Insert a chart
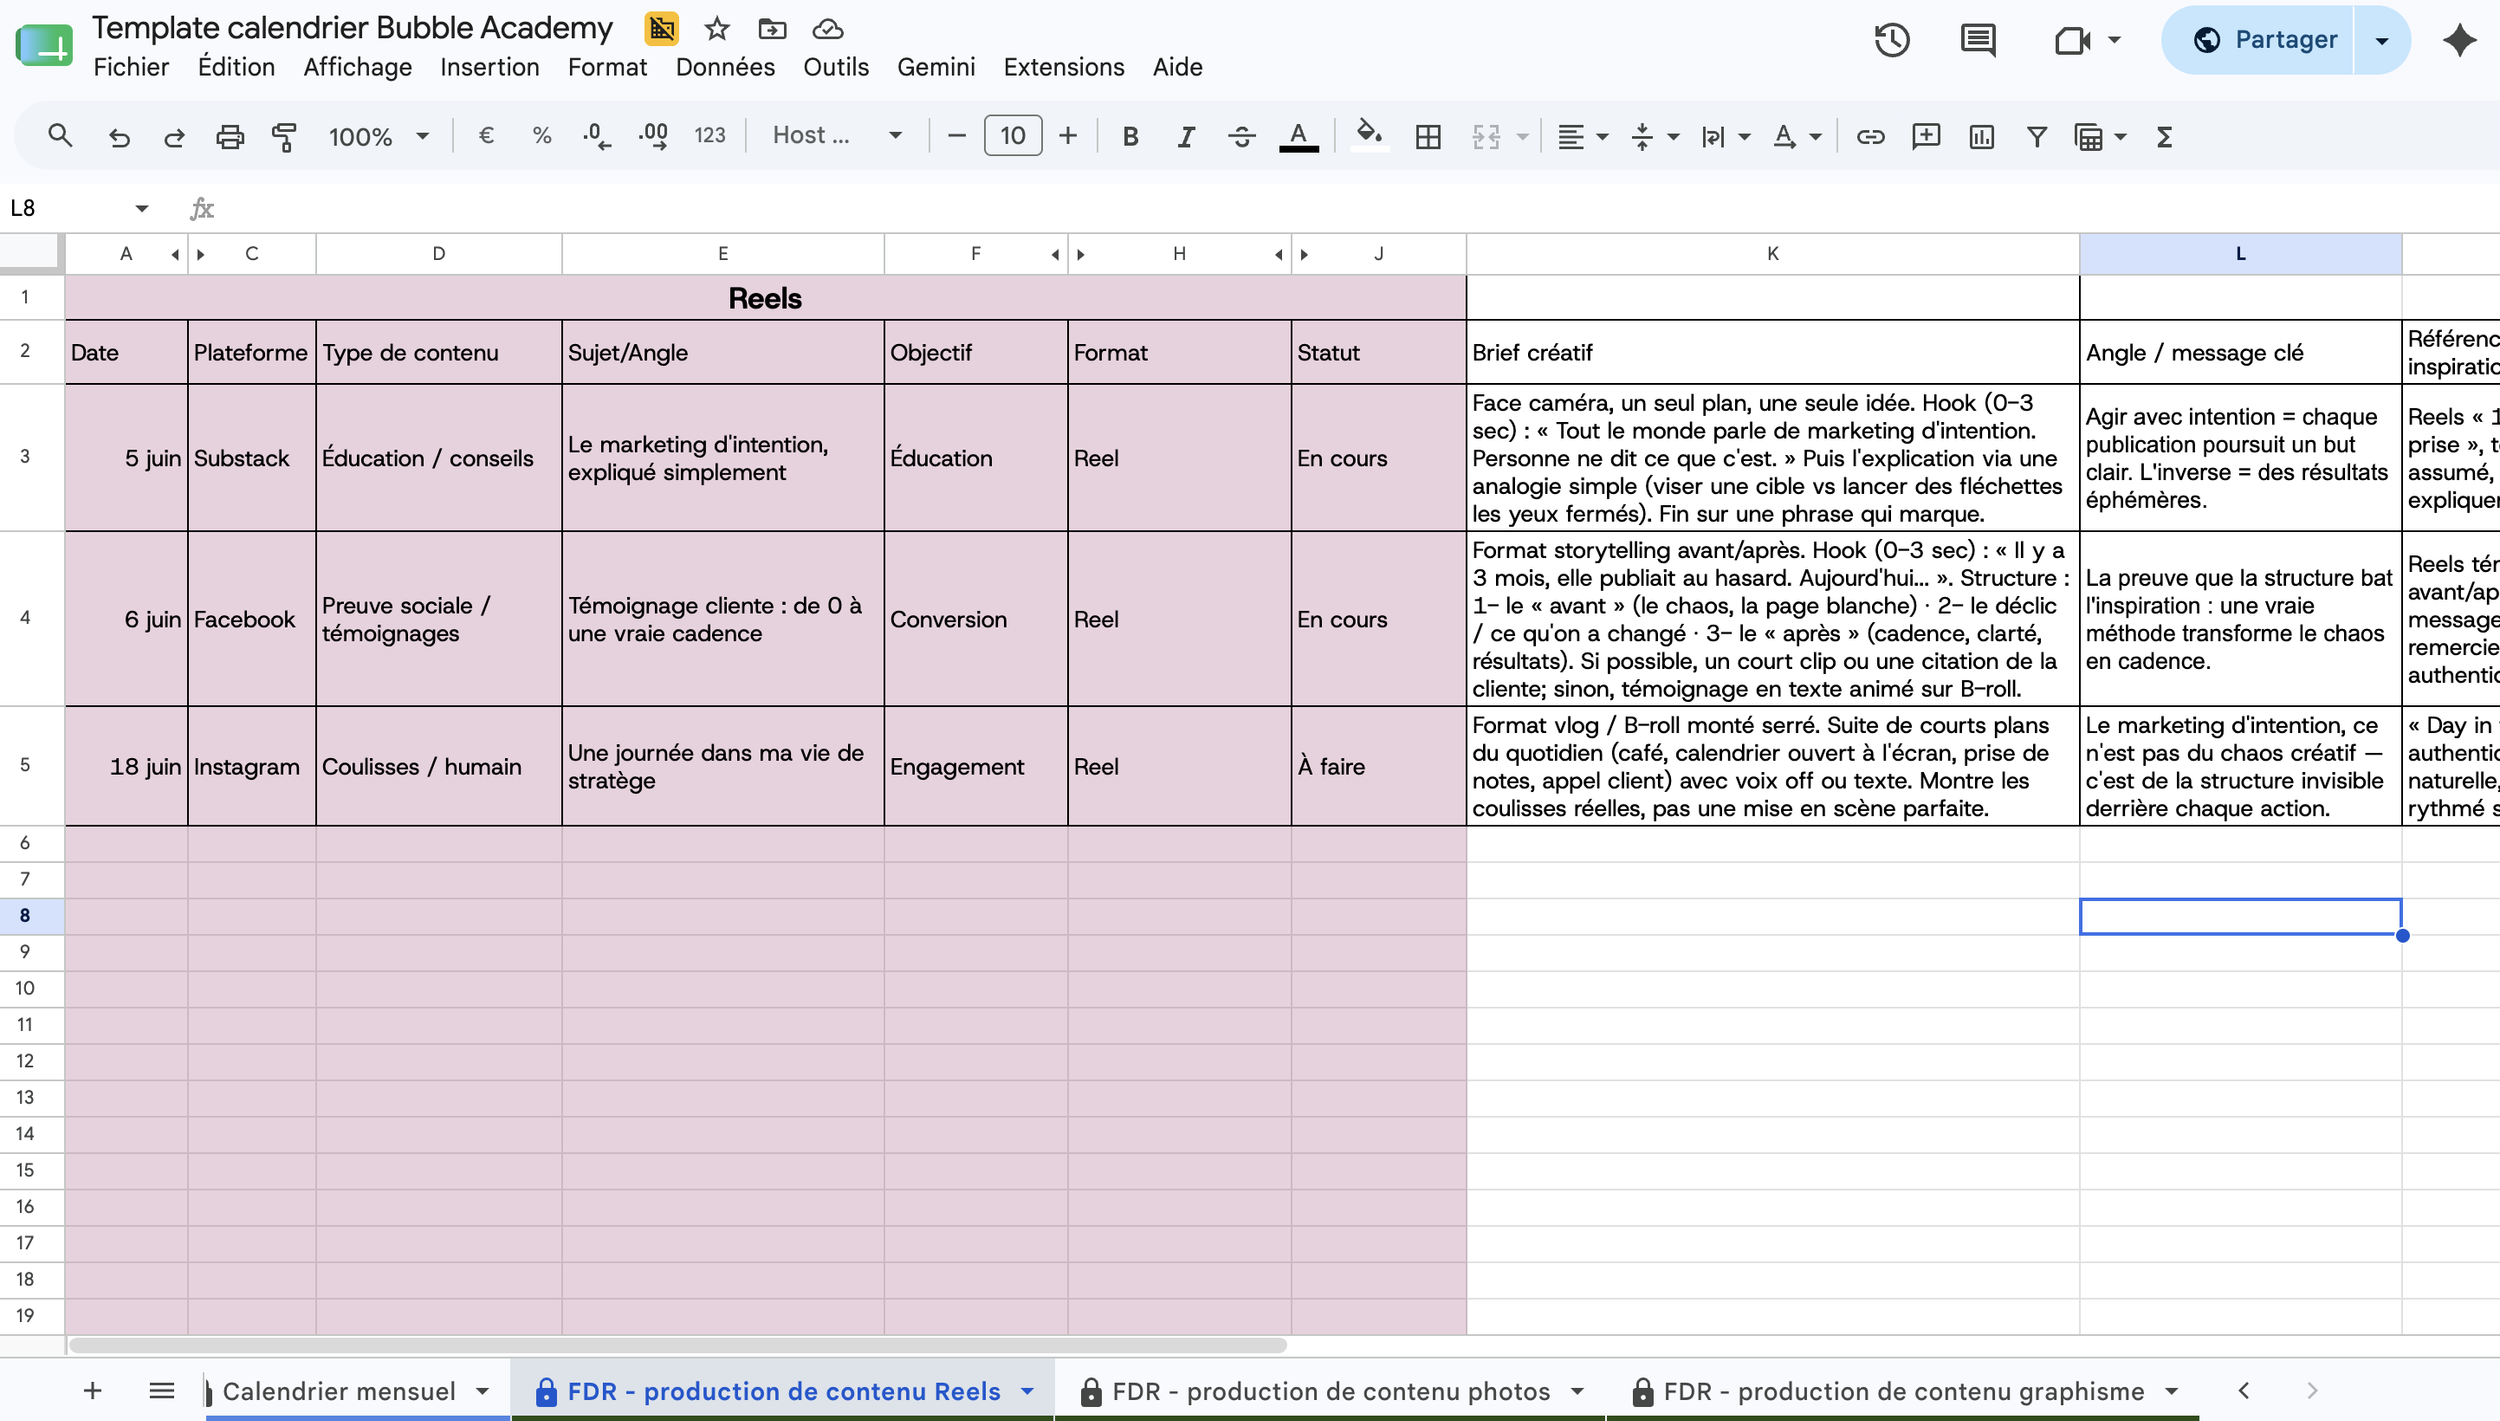Image resolution: width=2500 pixels, height=1421 pixels. point(1981,136)
